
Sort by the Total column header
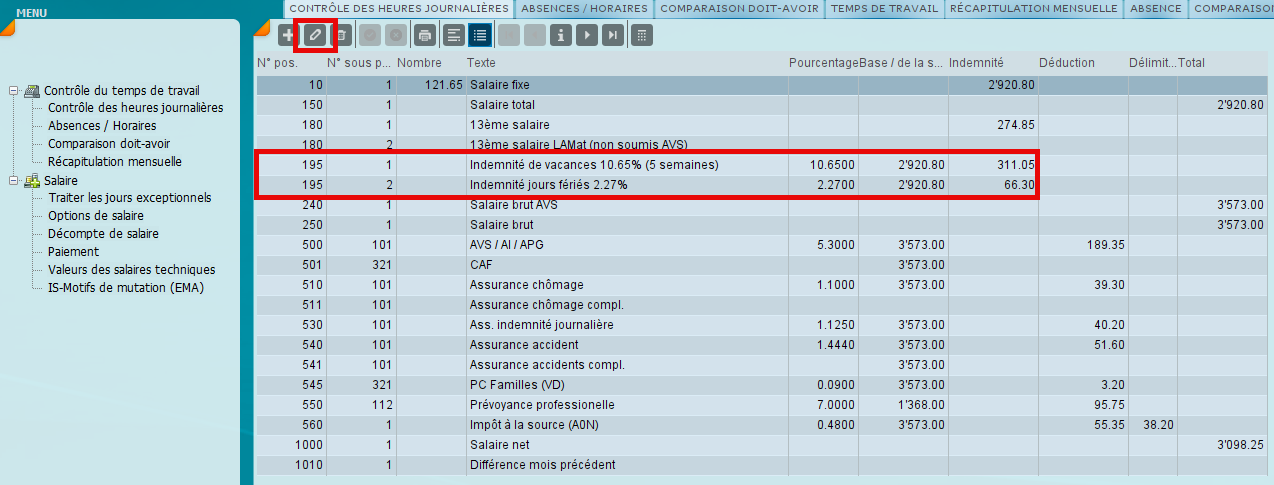point(1222,63)
